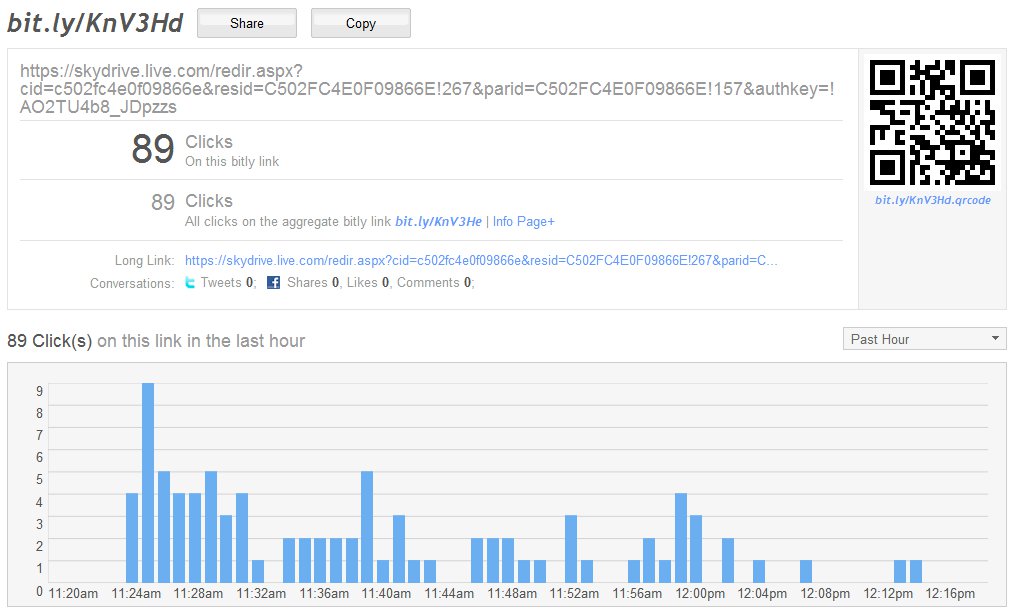1014x610 pixels.
Task: Click the 11:32am axis label
Action: [261, 593]
